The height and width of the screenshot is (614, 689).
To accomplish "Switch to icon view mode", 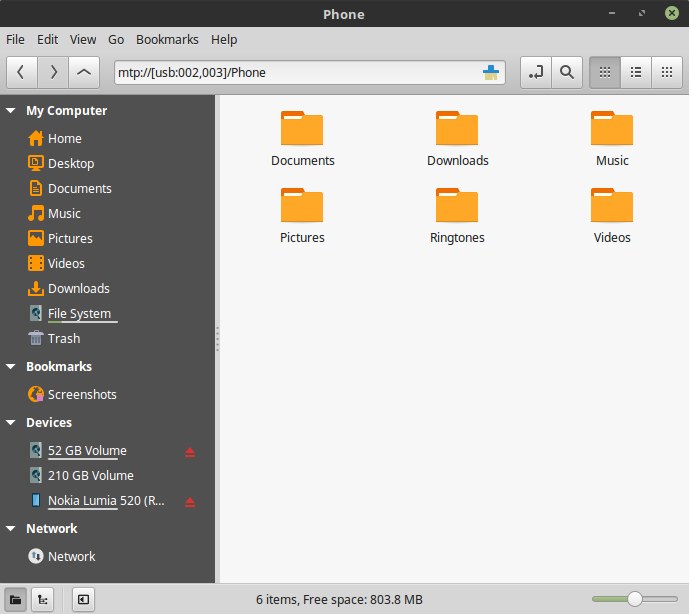I will [604, 72].
